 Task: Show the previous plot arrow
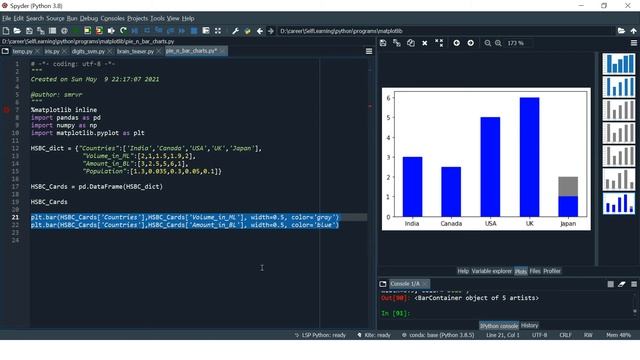click(x=456, y=43)
